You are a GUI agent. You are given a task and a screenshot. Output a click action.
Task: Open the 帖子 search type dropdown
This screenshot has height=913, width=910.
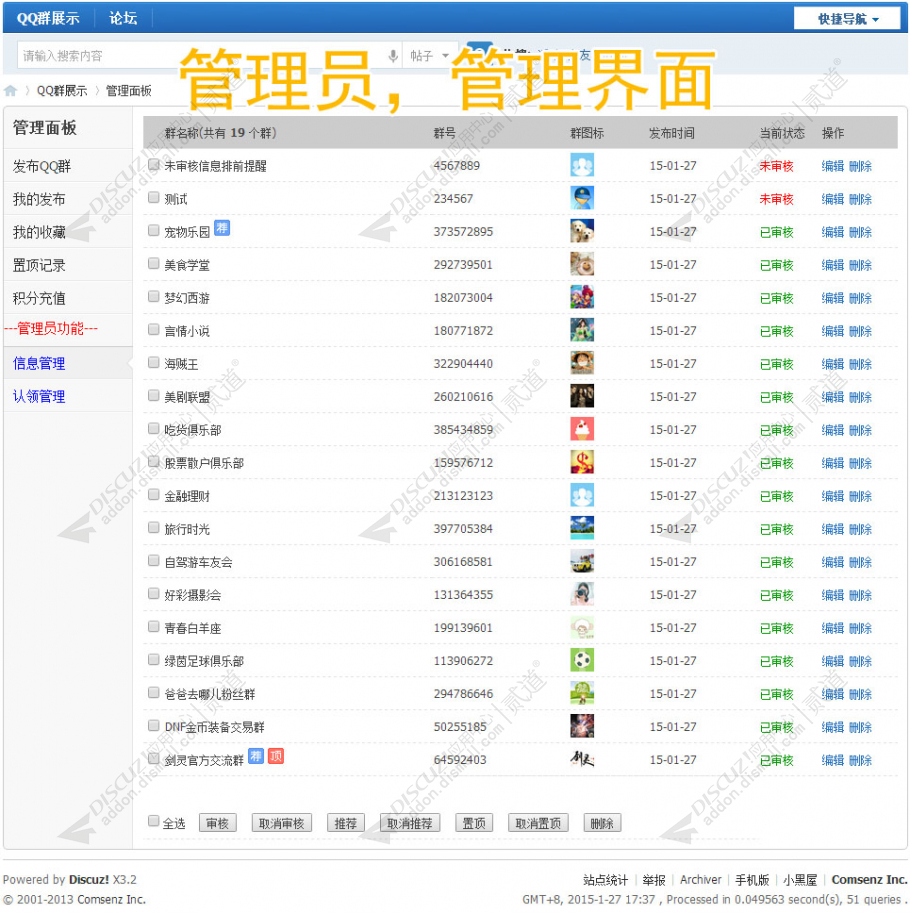click(429, 56)
